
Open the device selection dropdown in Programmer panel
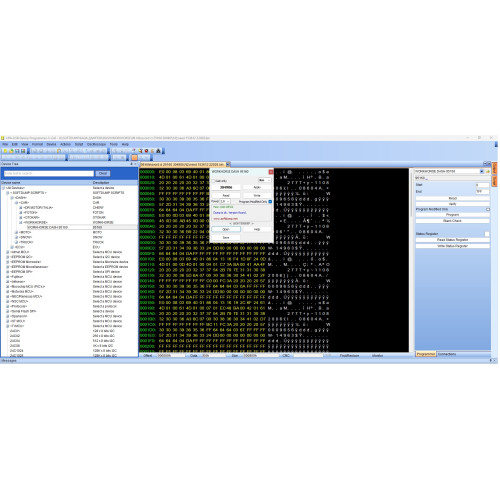(x=482, y=171)
